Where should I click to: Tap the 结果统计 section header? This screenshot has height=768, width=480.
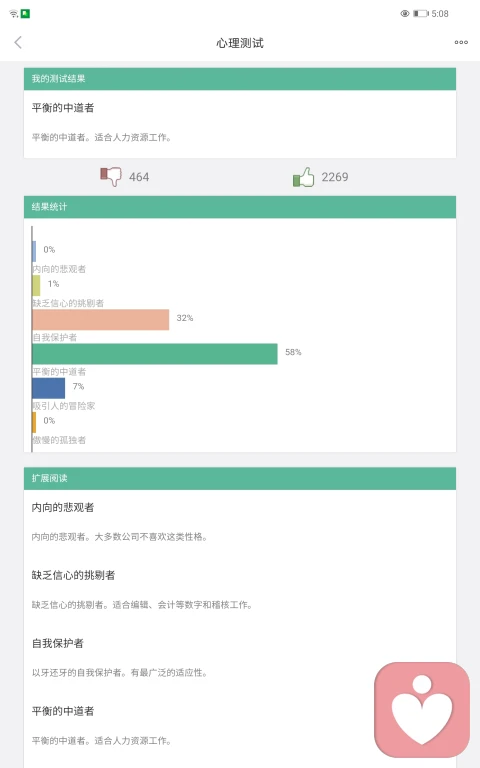pos(240,207)
